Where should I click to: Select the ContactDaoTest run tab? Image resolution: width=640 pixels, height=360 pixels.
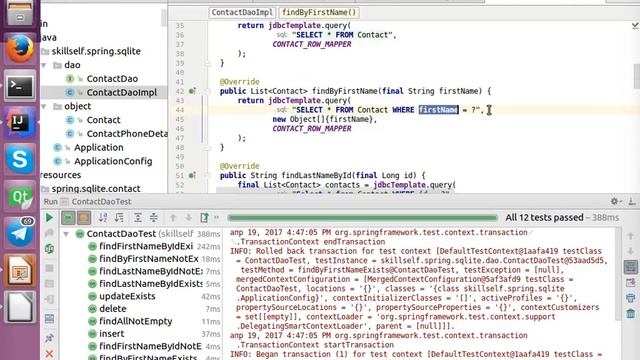pyautogui.click(x=101, y=202)
